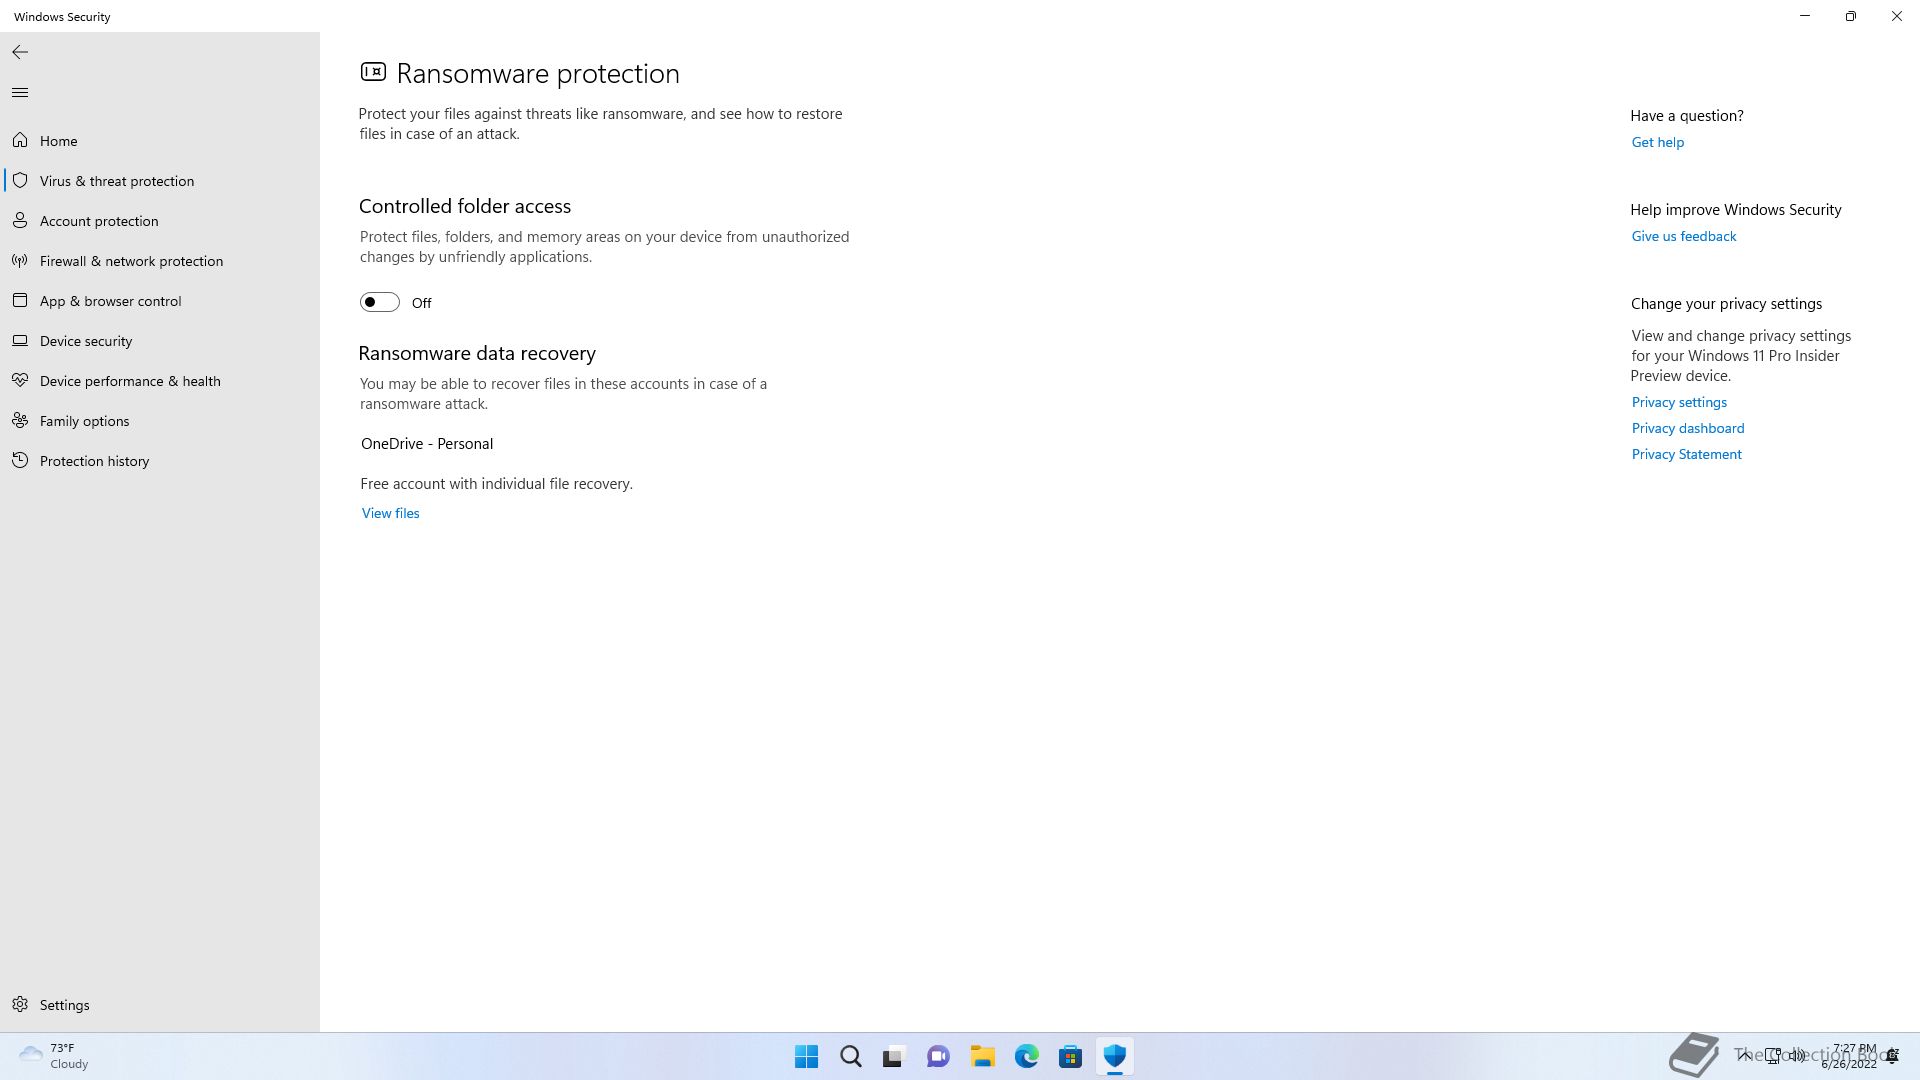Launch Microsoft Edge from taskbar

point(1027,1056)
